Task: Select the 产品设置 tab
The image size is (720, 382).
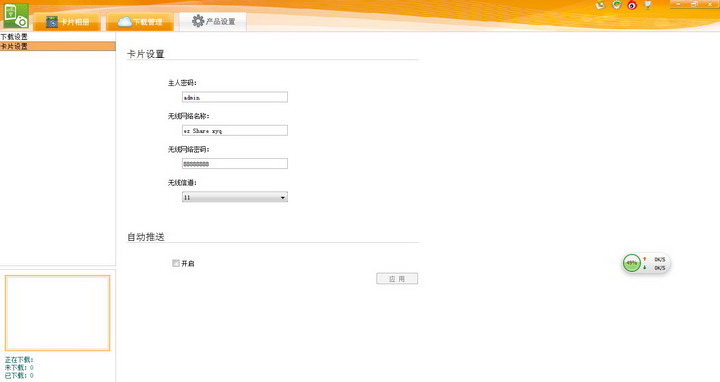Action: click(213, 21)
